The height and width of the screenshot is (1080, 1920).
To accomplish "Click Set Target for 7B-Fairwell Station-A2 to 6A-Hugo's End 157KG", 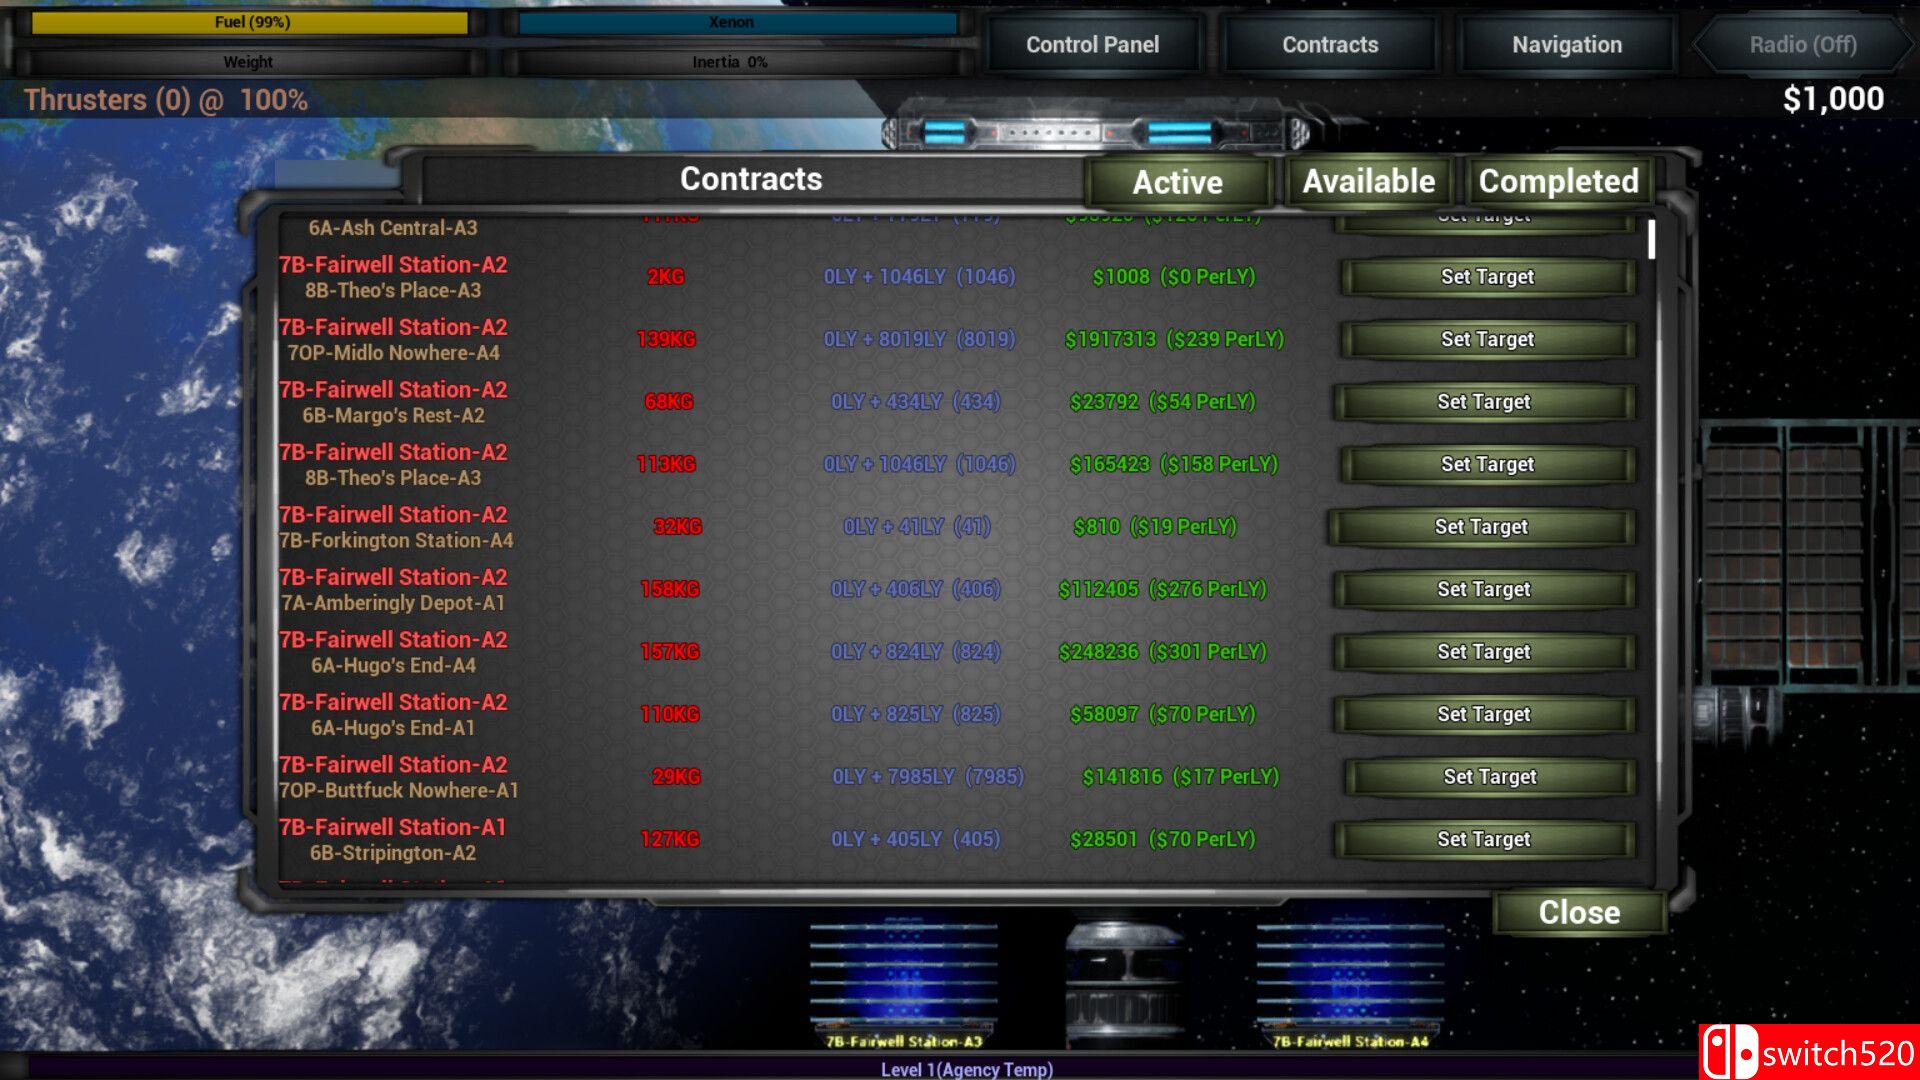I will coord(1484,650).
